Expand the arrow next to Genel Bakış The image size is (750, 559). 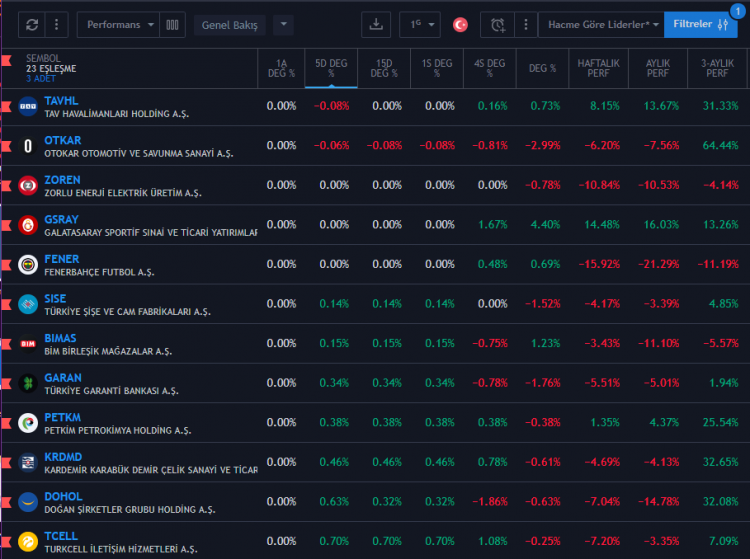click(x=283, y=24)
